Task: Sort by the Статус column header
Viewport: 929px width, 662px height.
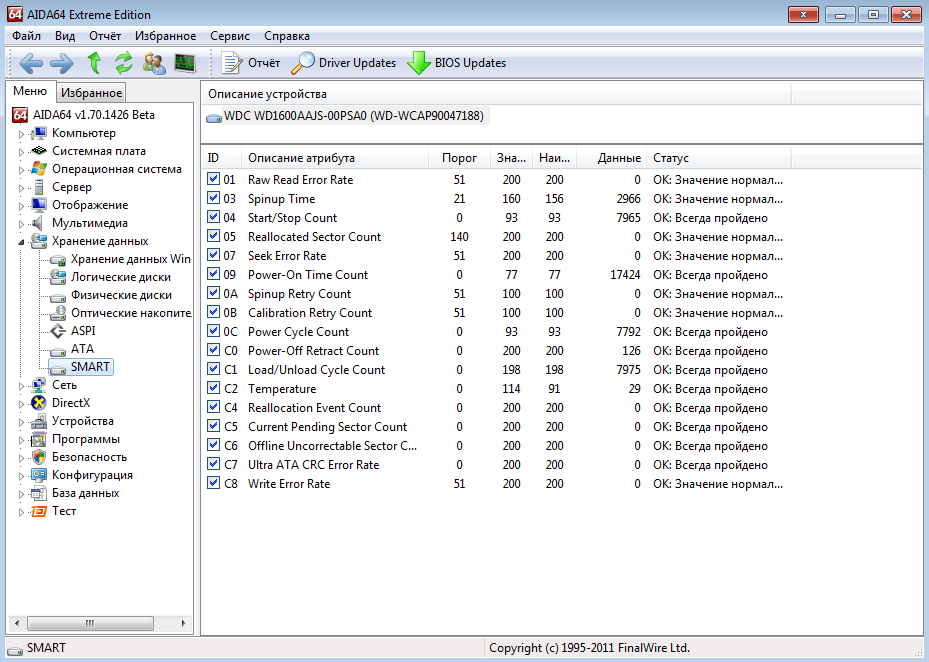Action: click(719, 158)
